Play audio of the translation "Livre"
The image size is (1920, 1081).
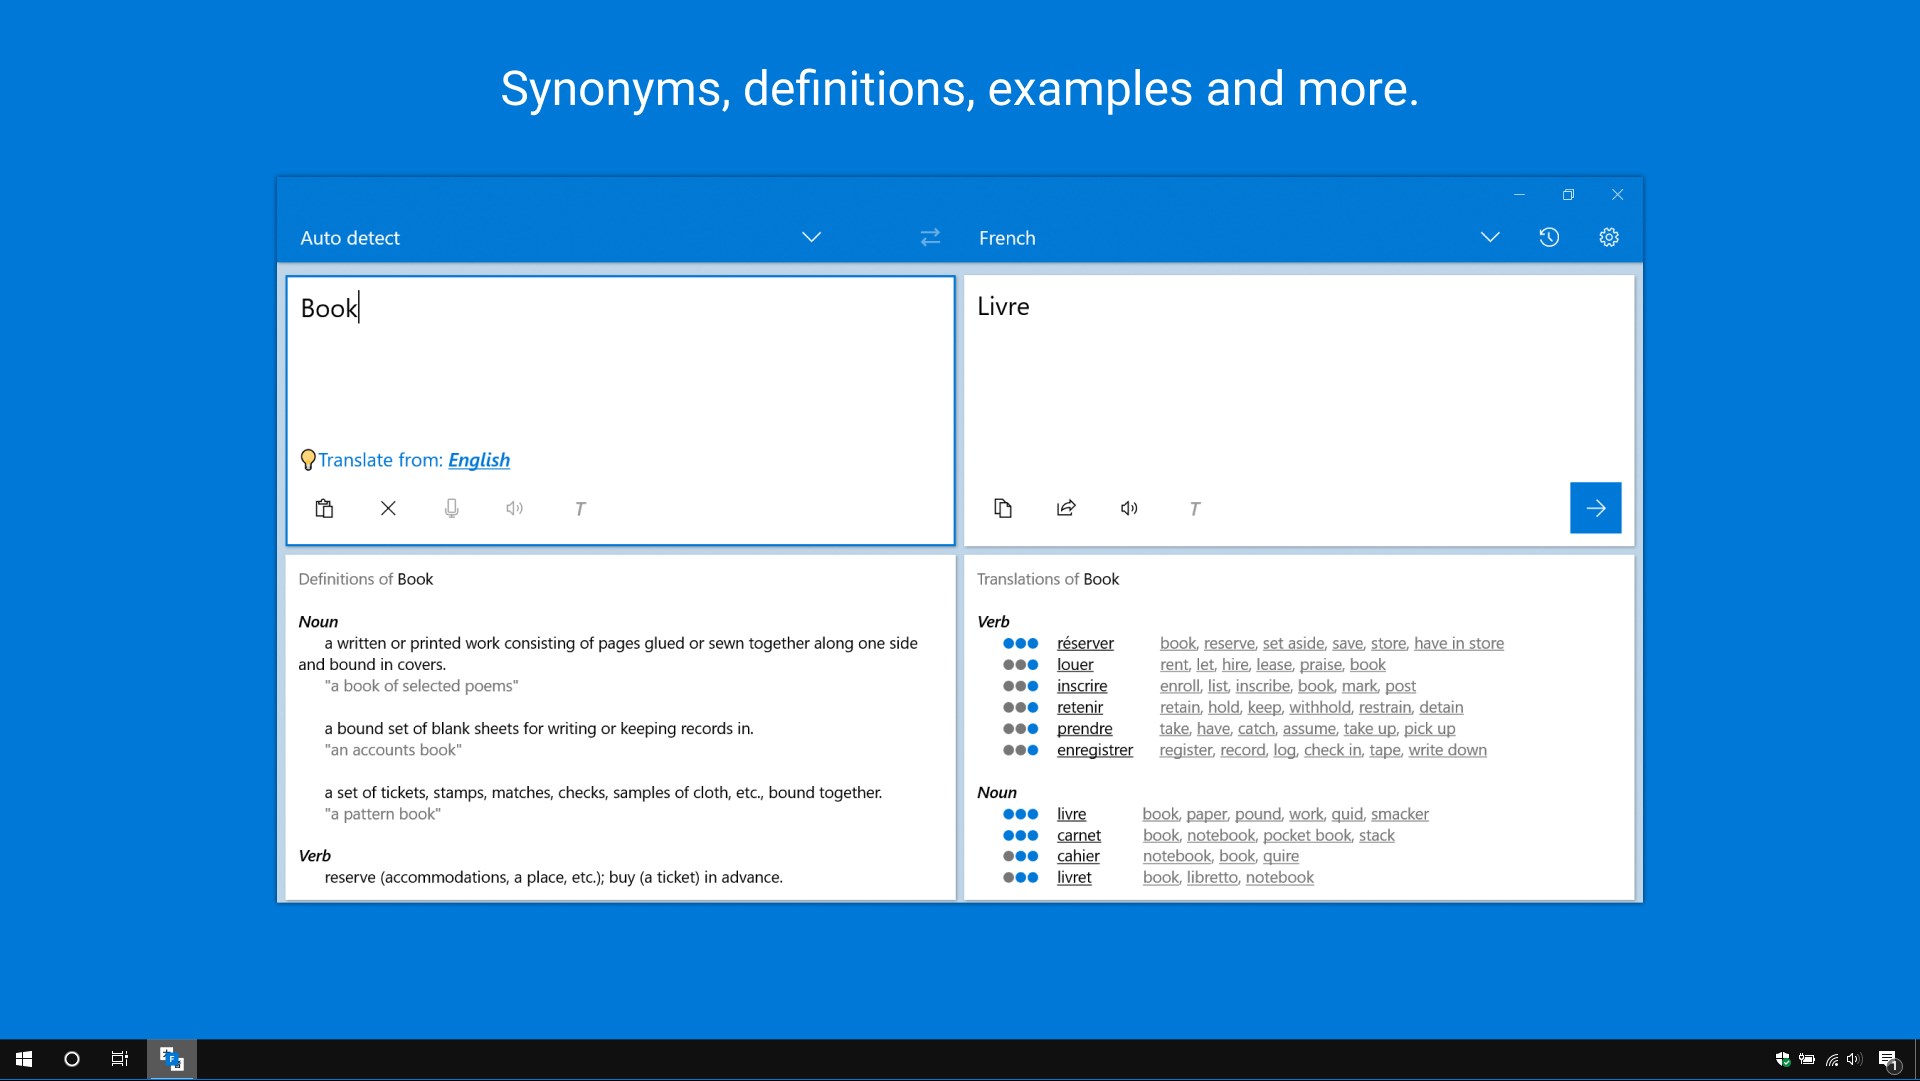(x=1129, y=509)
